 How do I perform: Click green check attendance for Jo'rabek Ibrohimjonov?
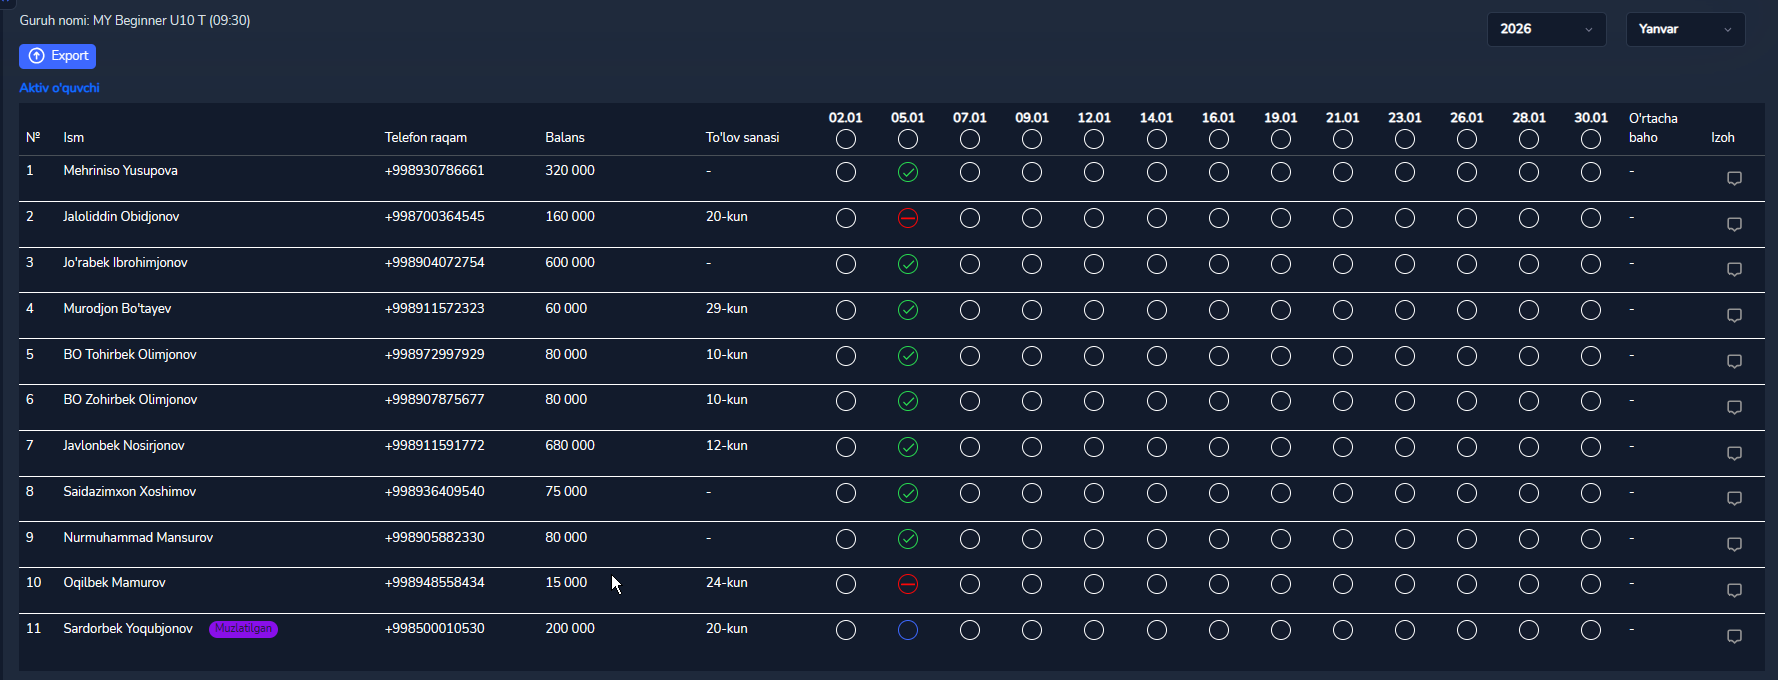click(908, 264)
